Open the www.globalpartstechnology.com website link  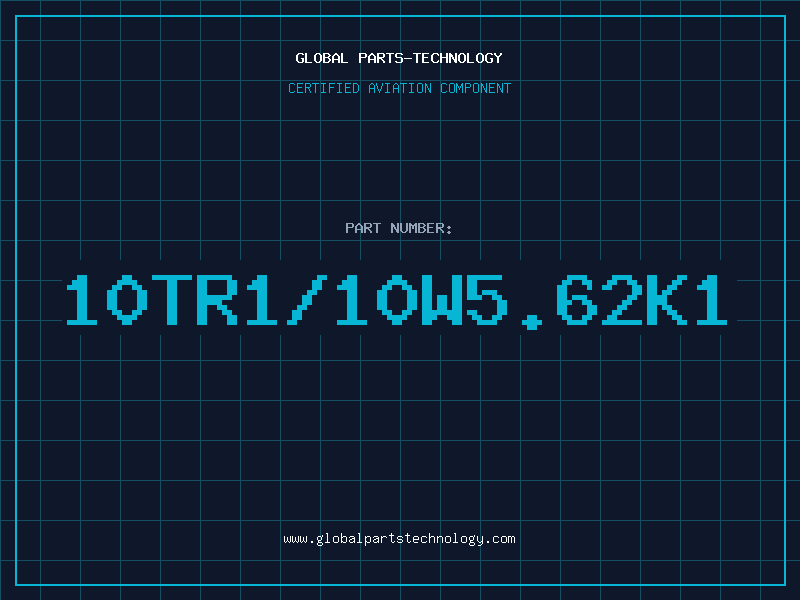[399, 539]
